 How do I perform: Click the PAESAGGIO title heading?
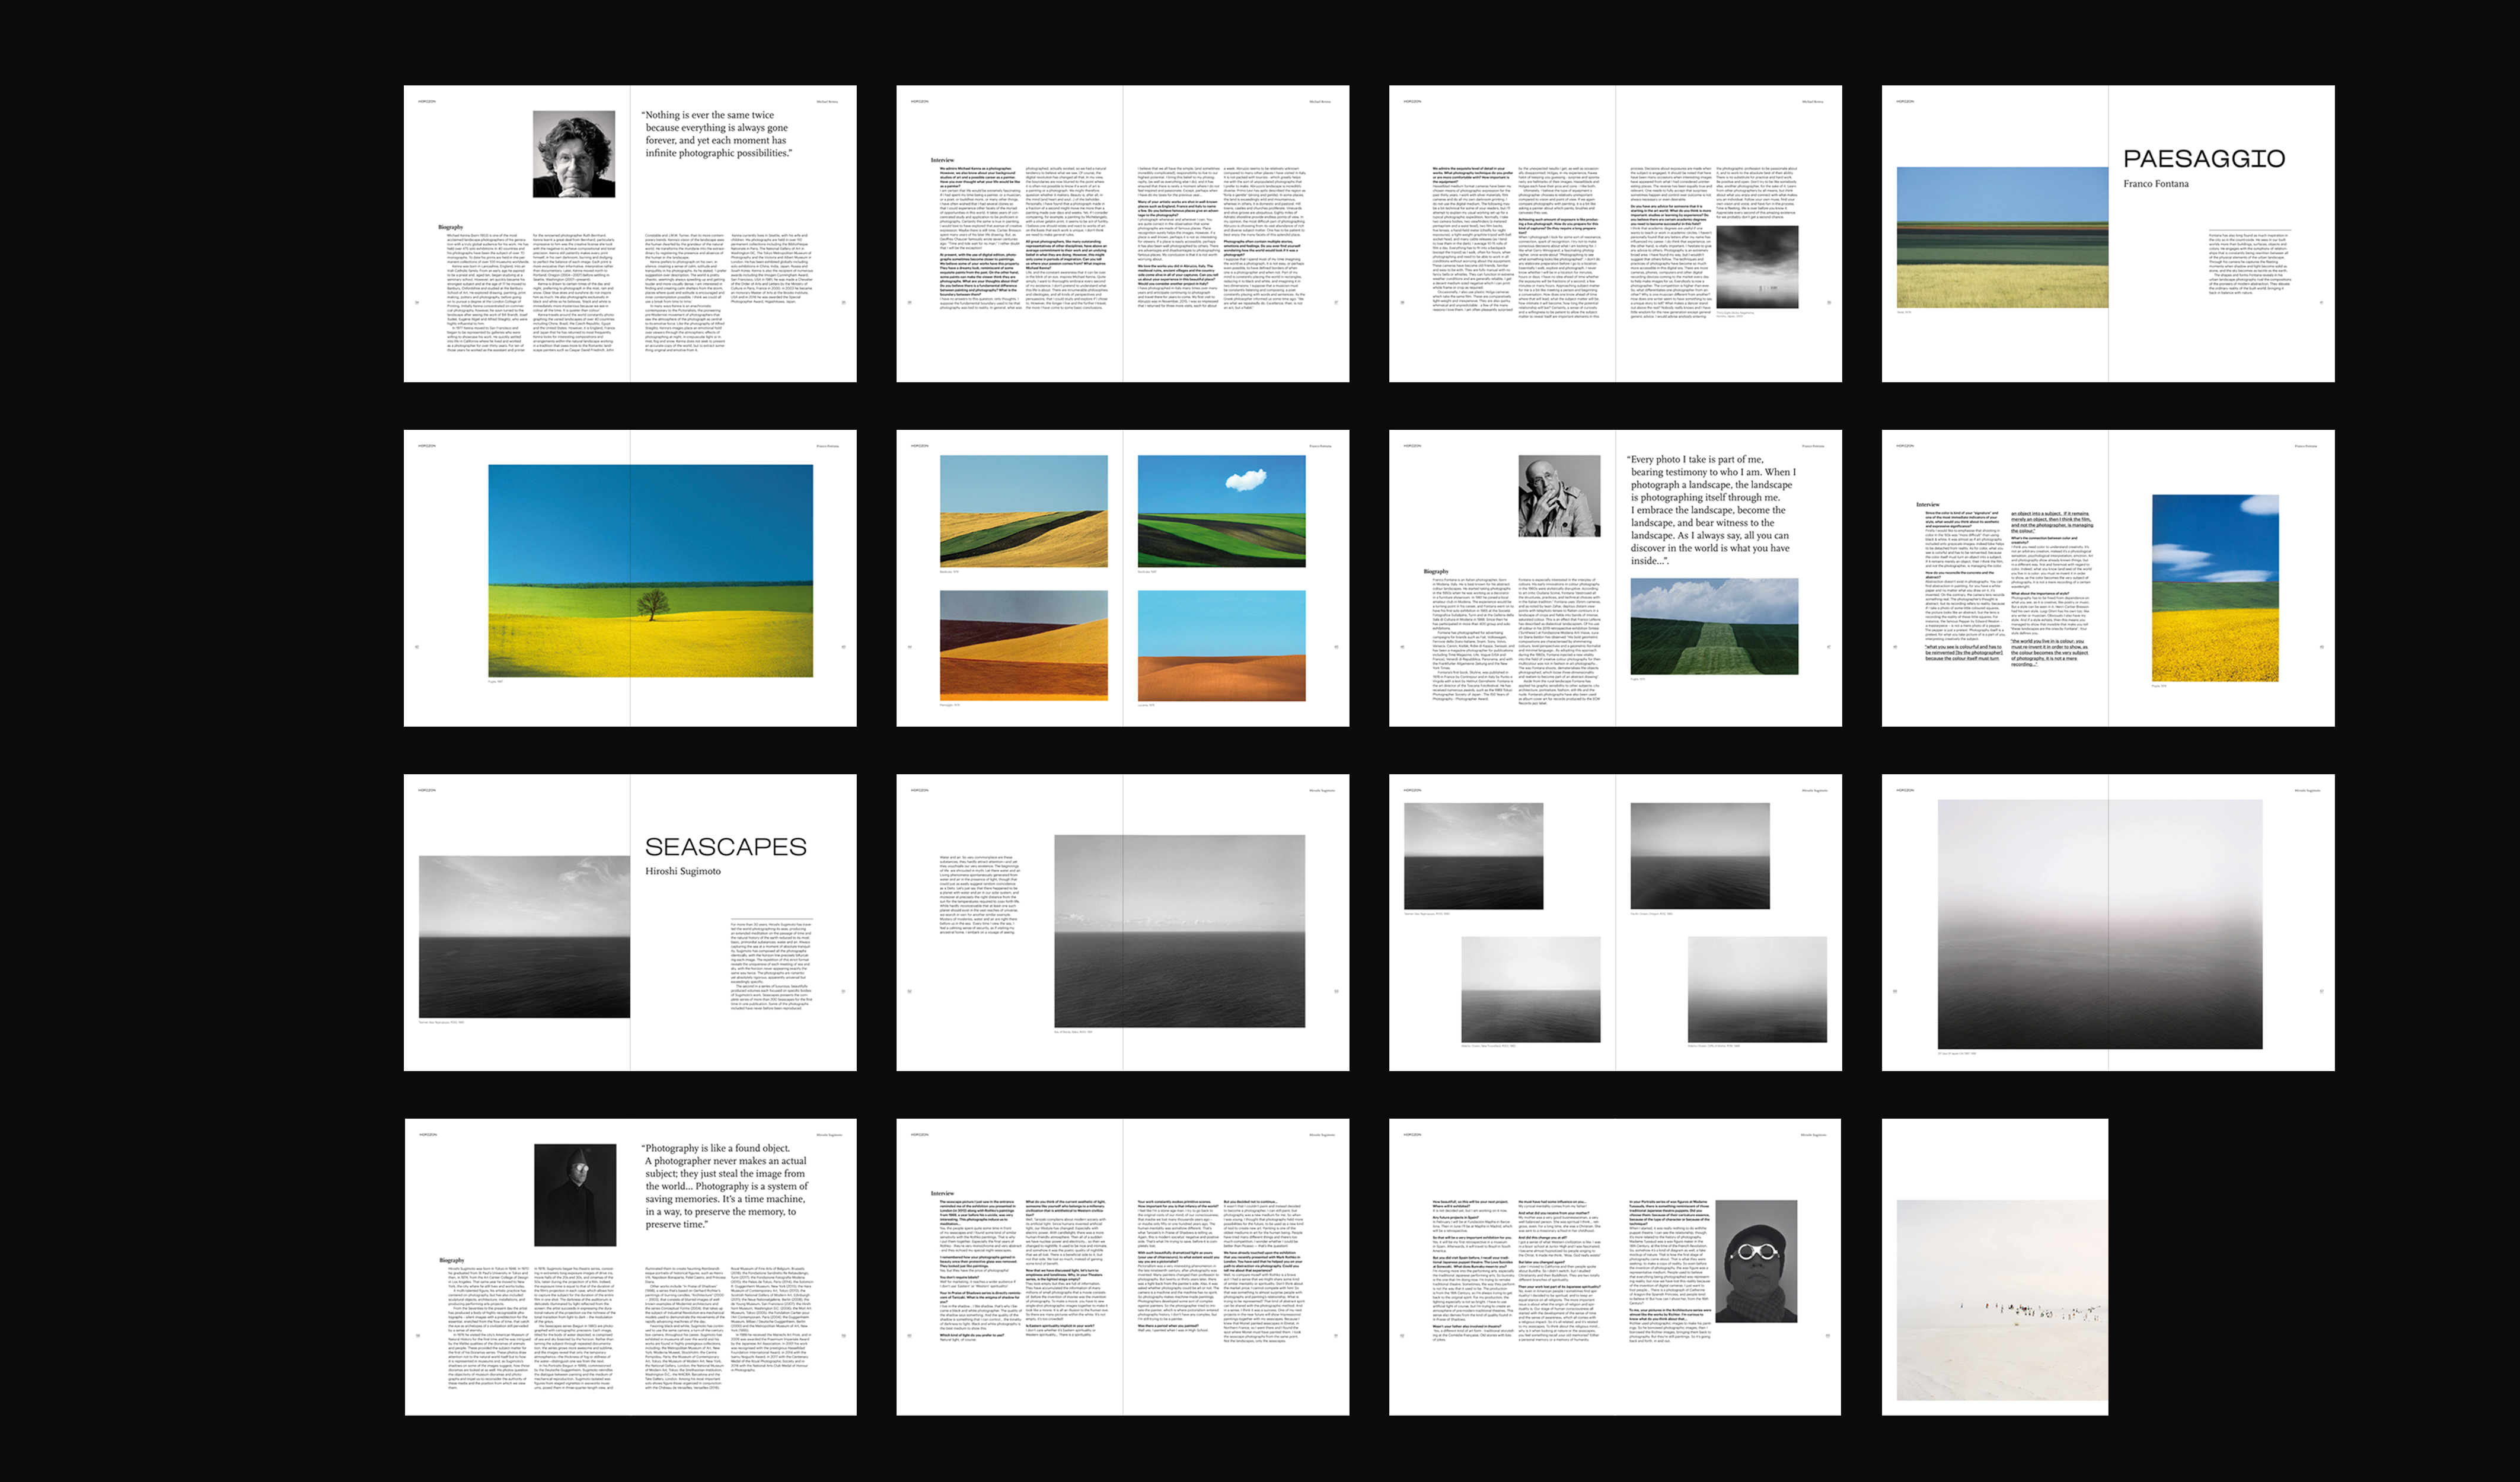(2203, 158)
